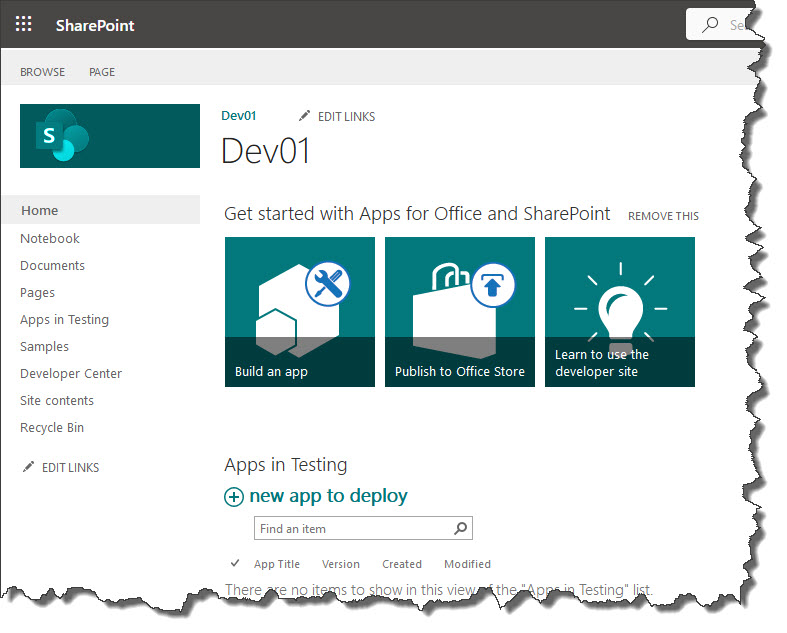
Task: Click REMOVE THIS to dismiss get started
Action: click(x=663, y=216)
